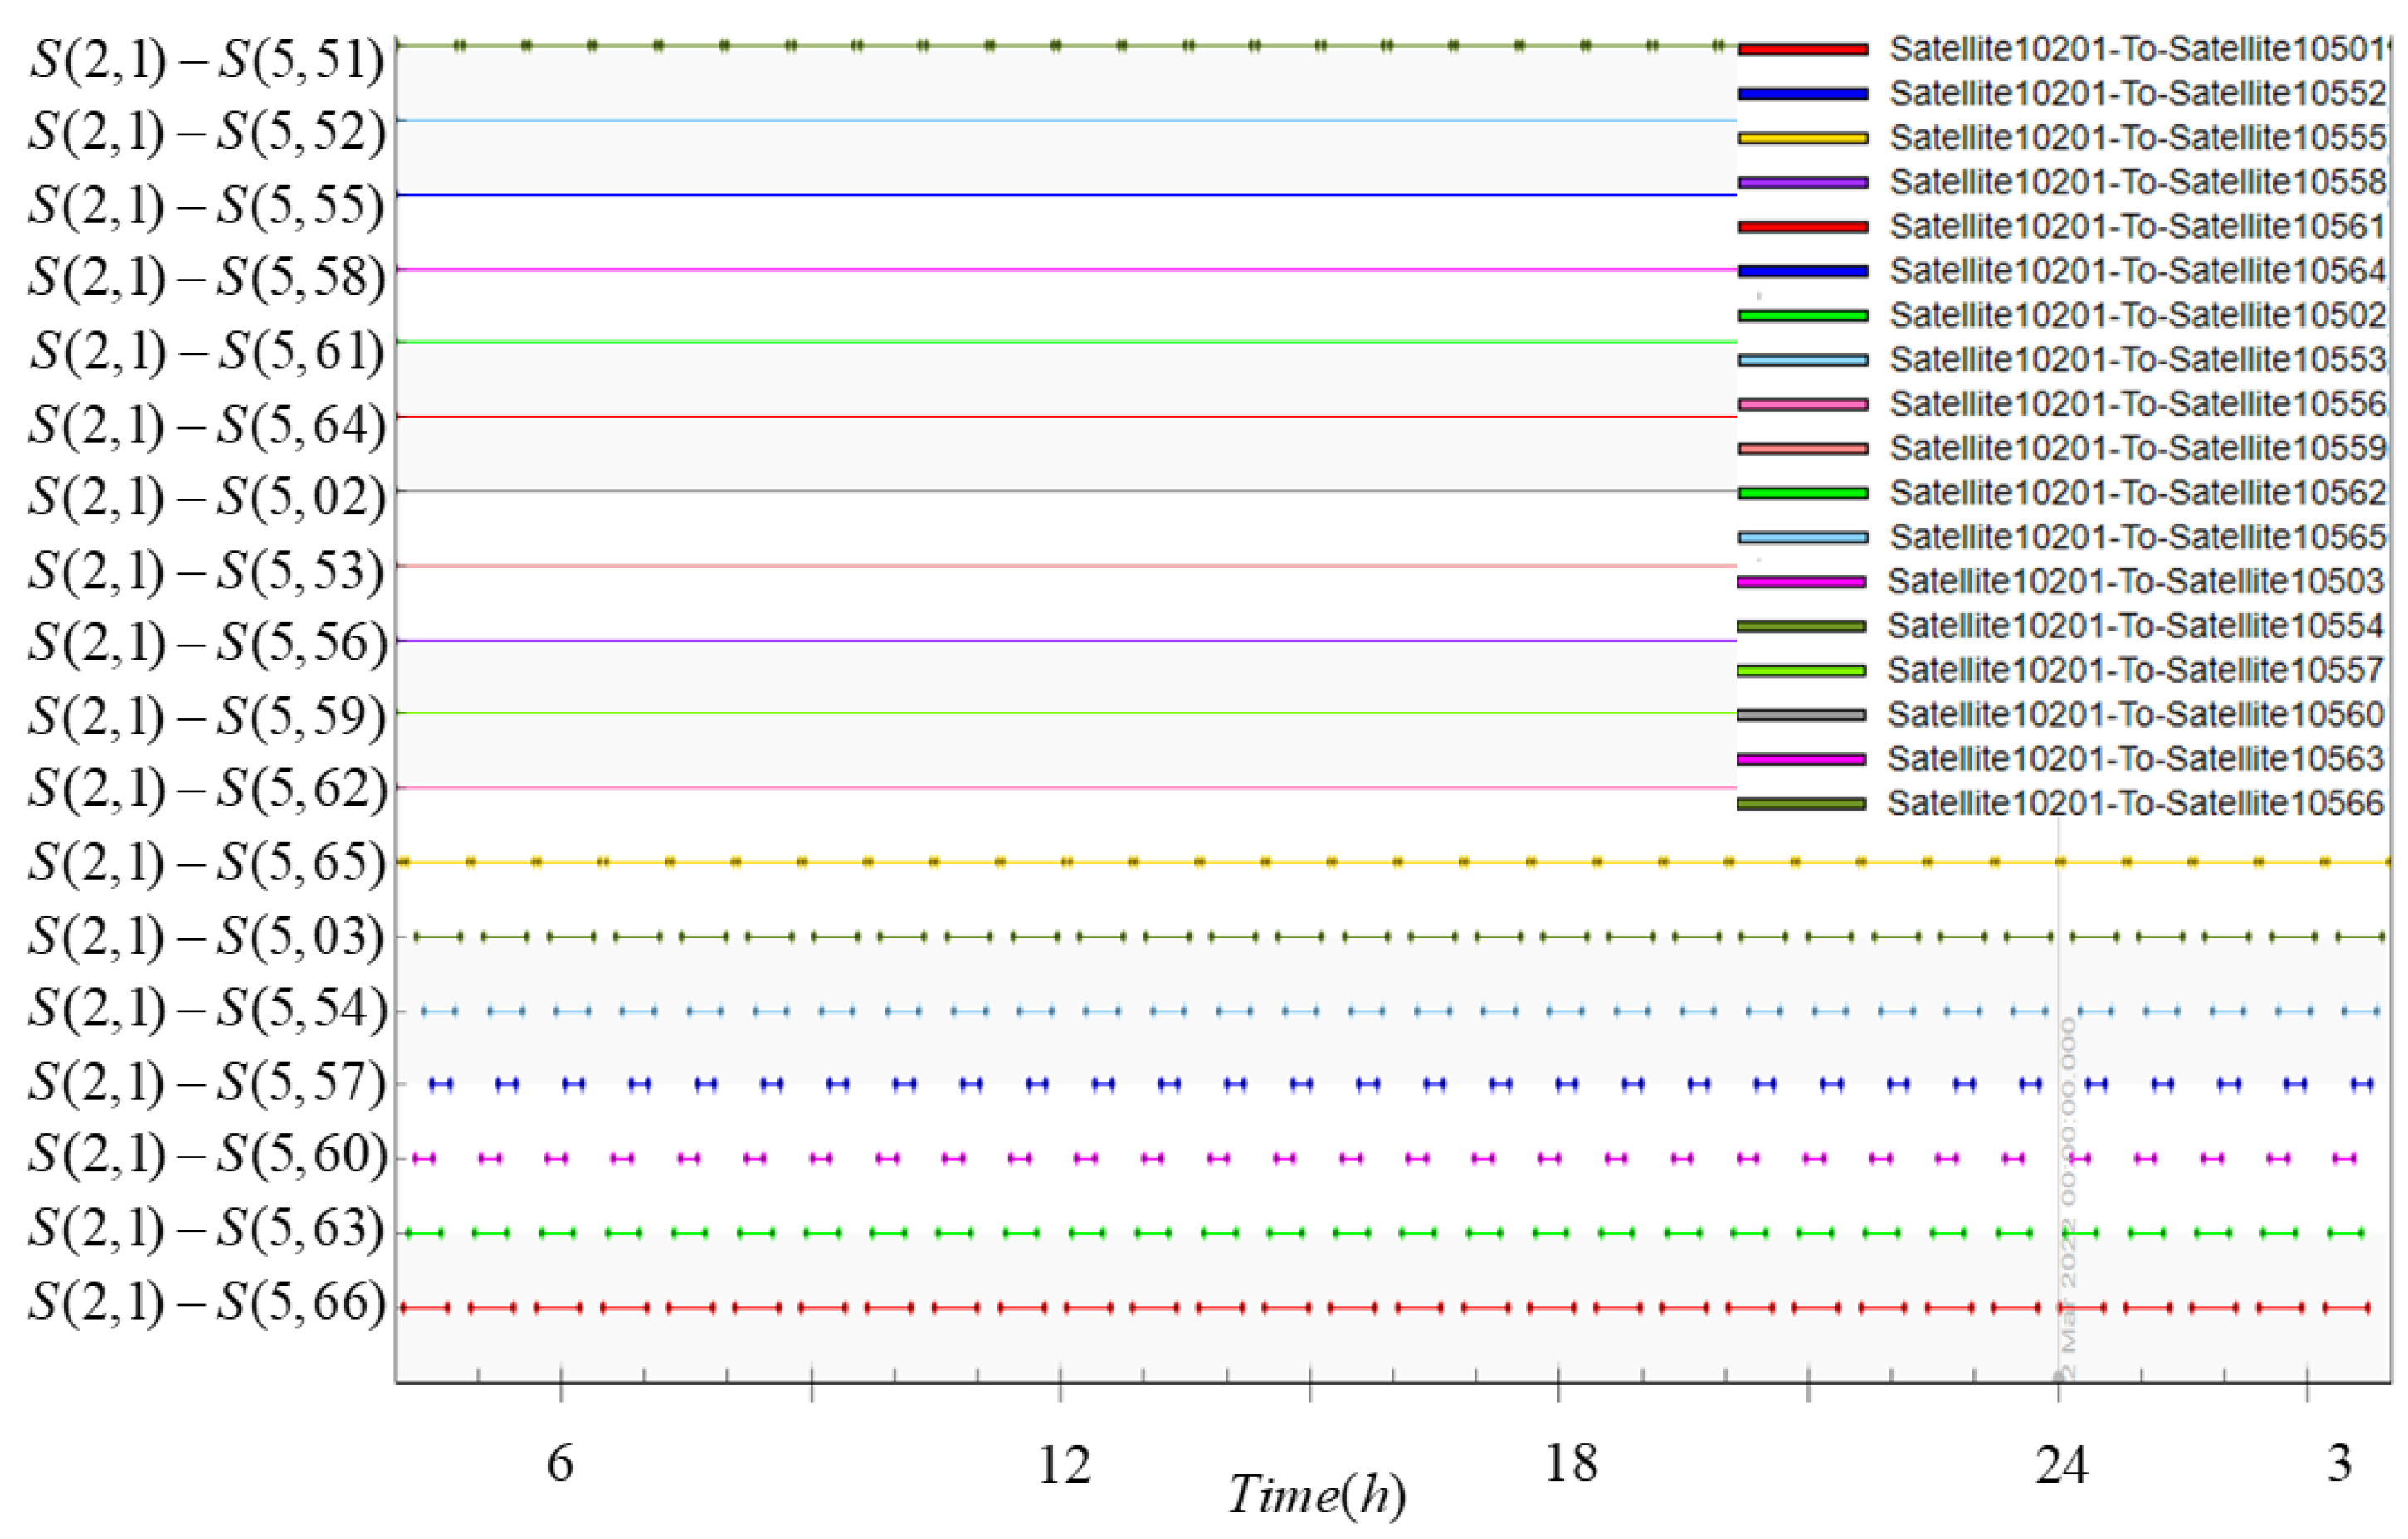
Task: Click the 18 tick label on time axis
Action: tap(1570, 1464)
